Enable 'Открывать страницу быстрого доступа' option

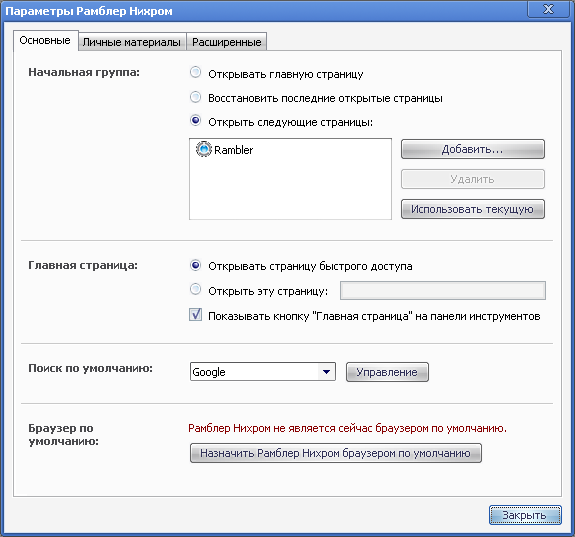(x=195, y=265)
